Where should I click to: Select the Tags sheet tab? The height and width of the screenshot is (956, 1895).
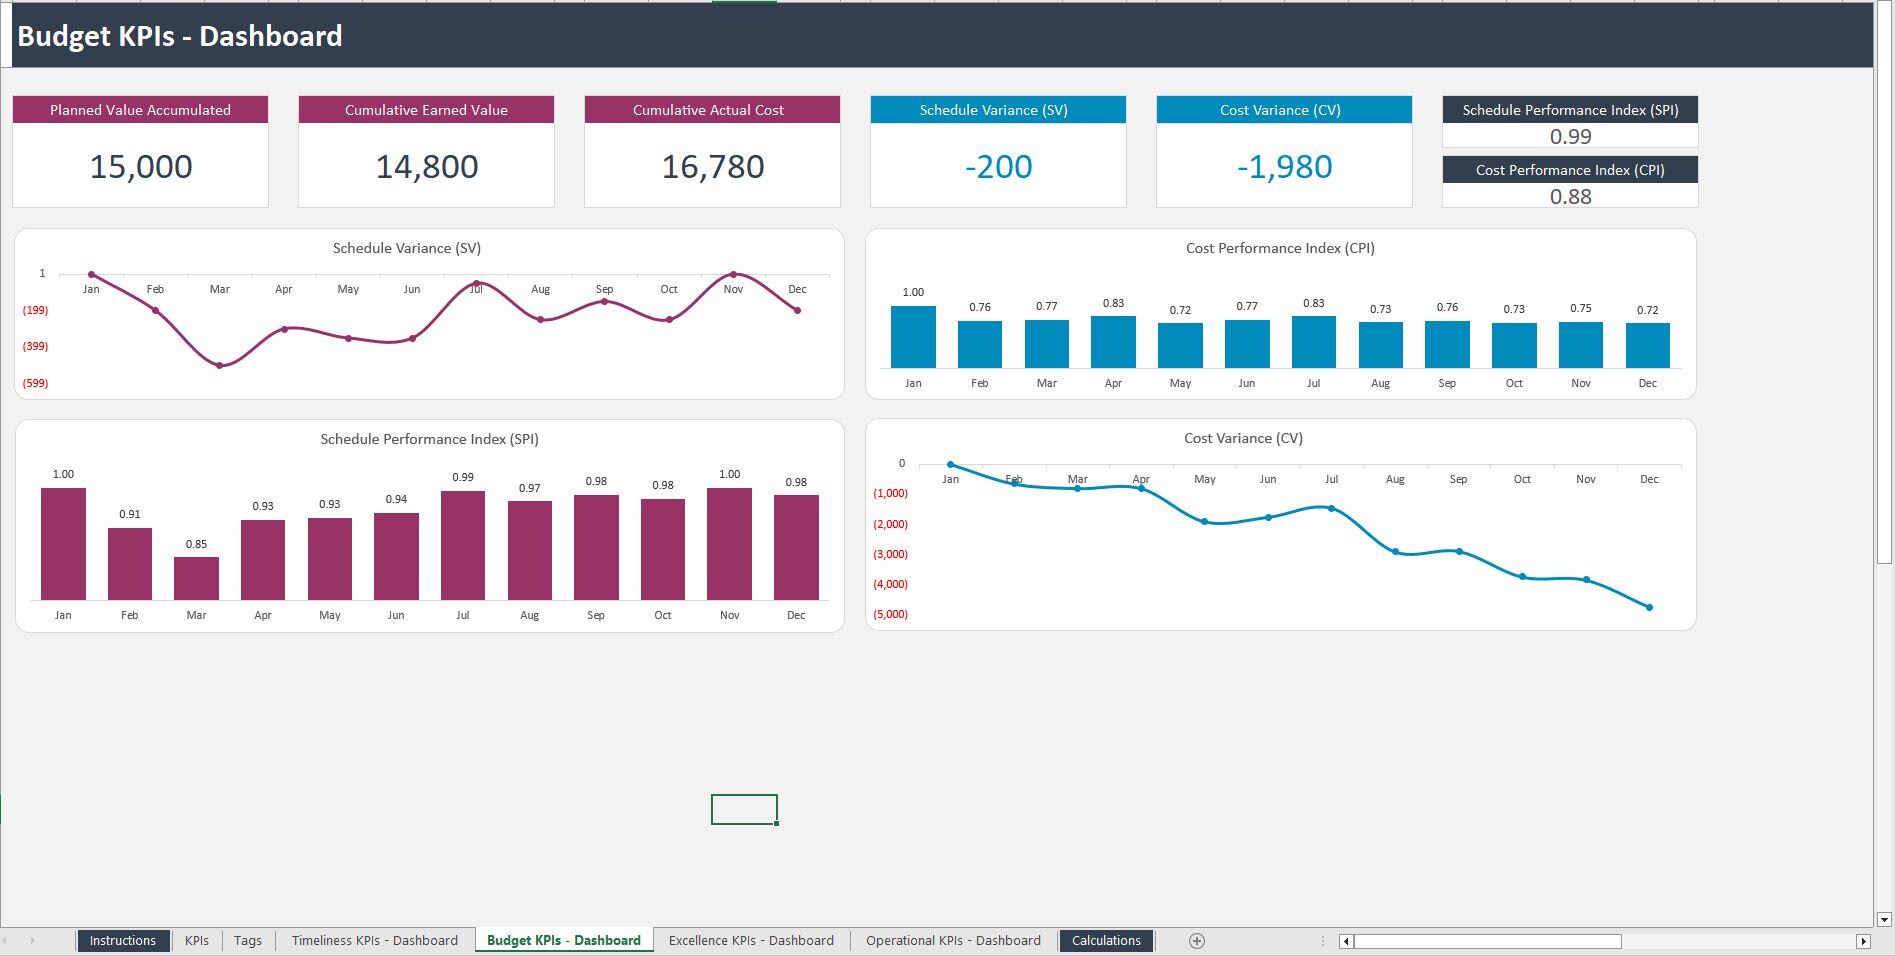pyautogui.click(x=247, y=940)
